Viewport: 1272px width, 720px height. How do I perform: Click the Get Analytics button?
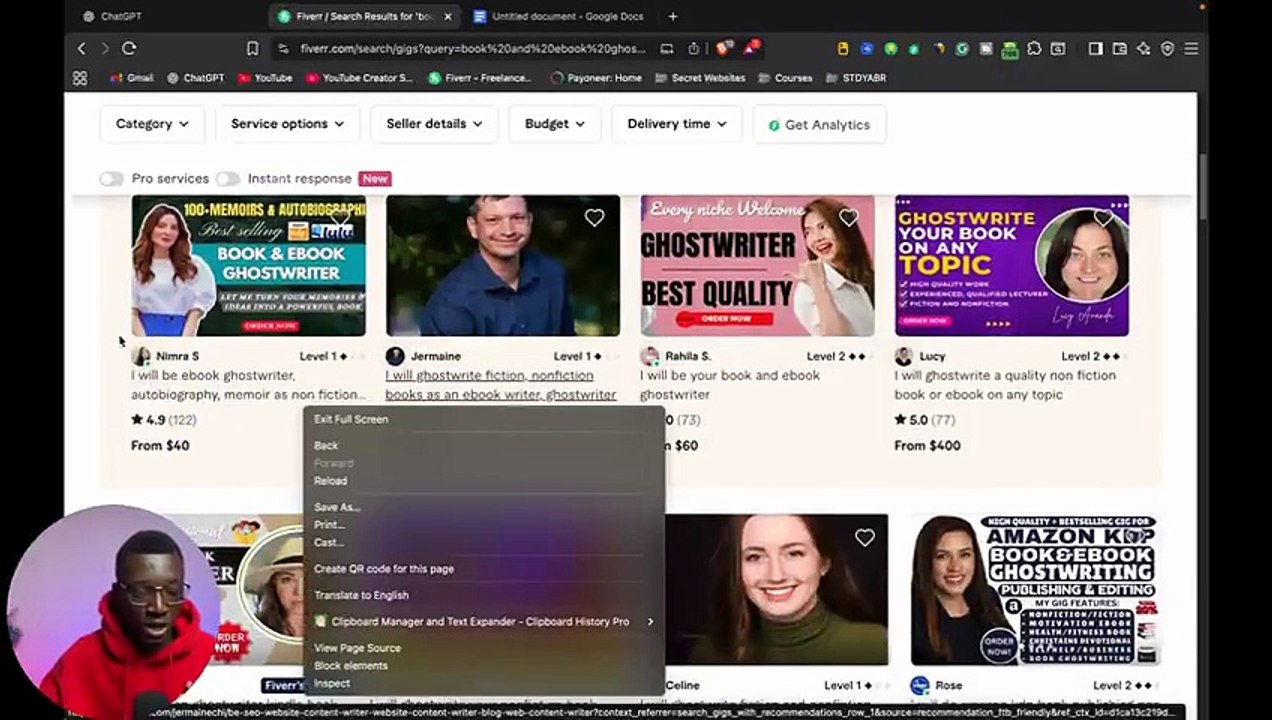(819, 124)
